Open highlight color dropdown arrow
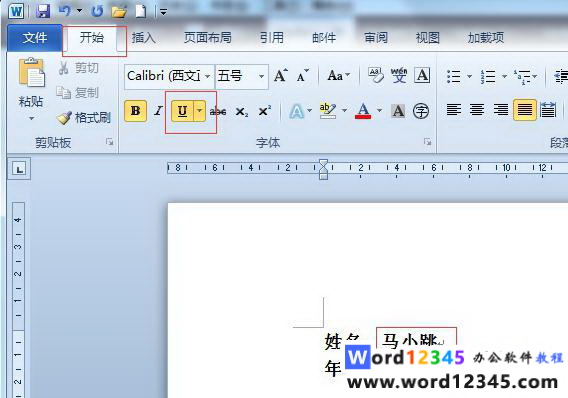 [344, 110]
